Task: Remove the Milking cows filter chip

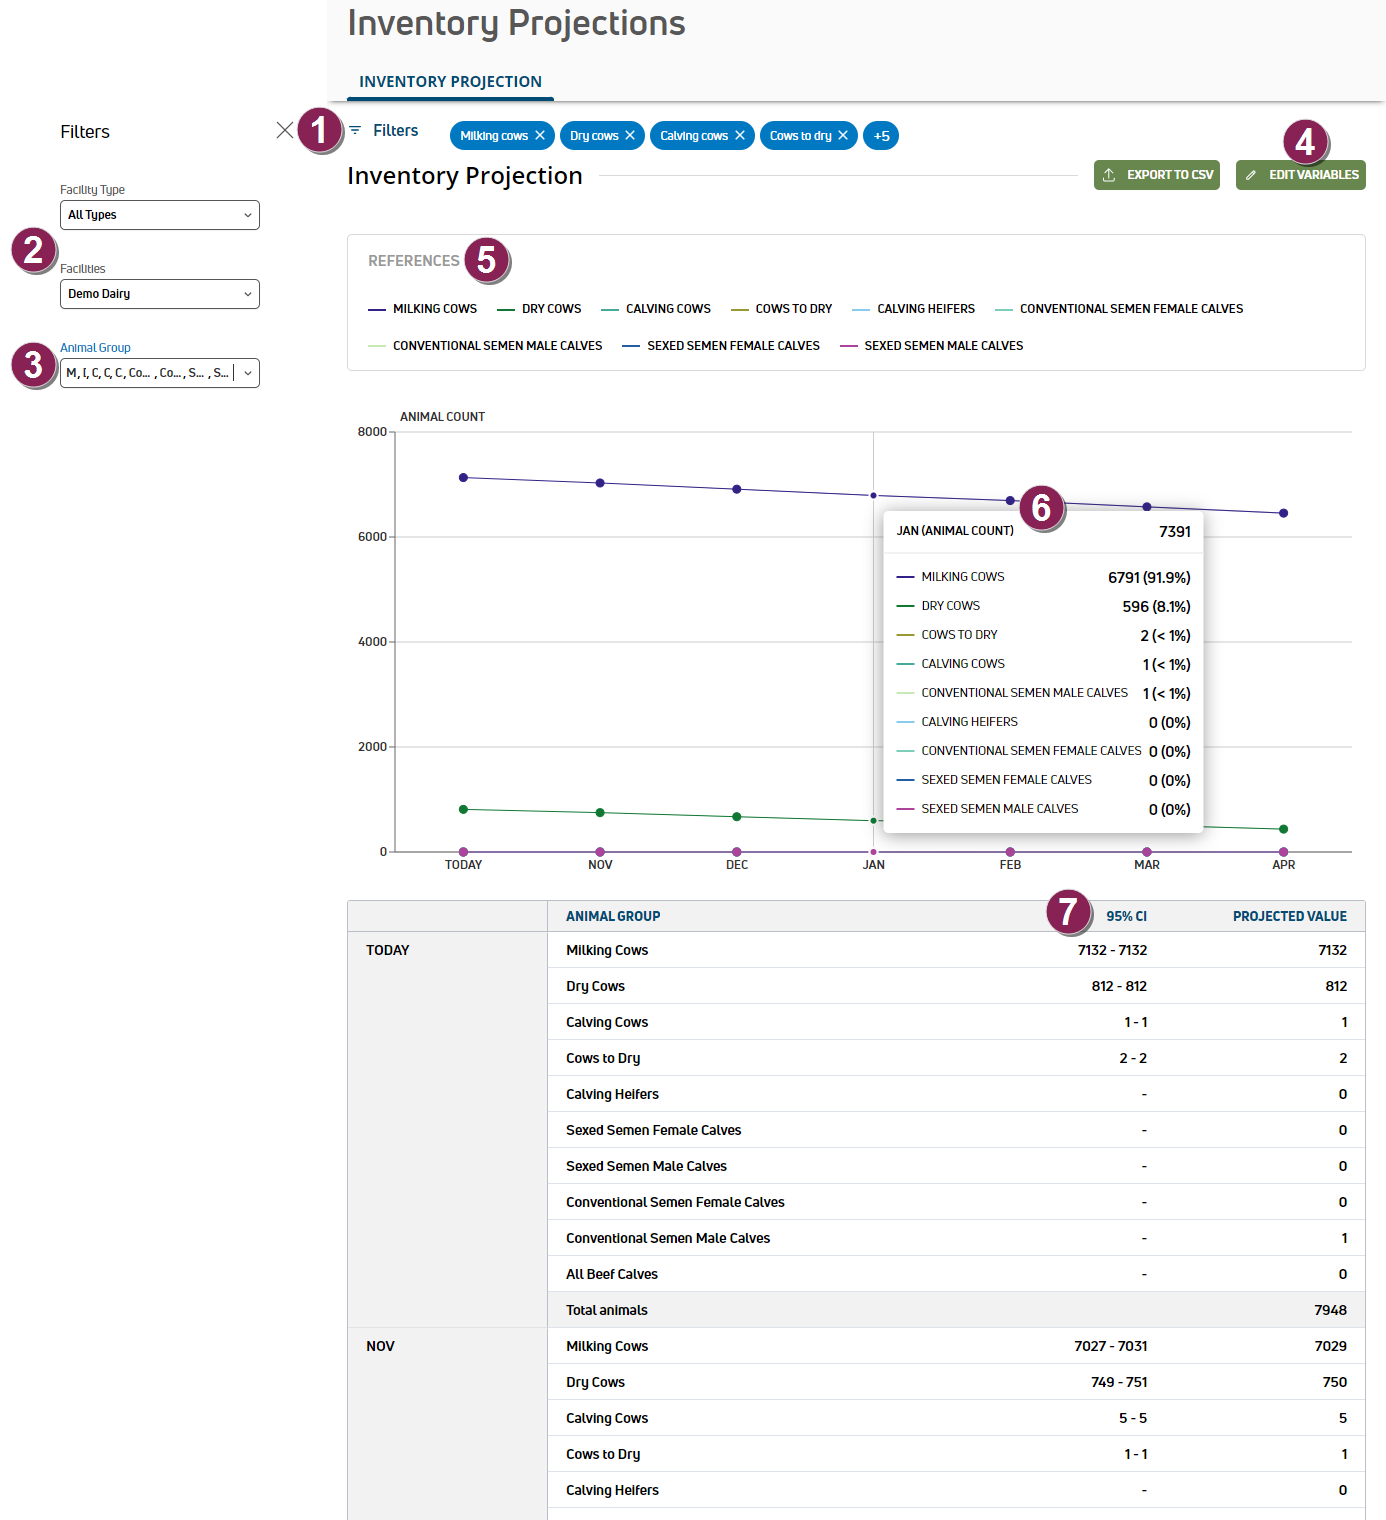Action: click(x=540, y=136)
